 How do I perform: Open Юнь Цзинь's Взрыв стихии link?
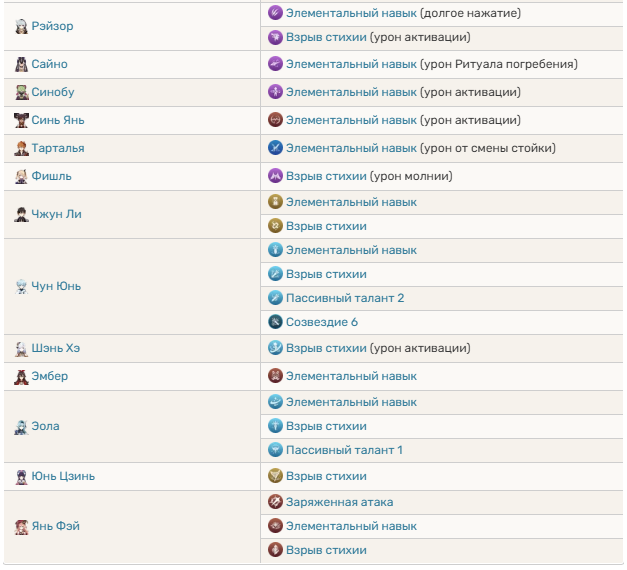(326, 476)
